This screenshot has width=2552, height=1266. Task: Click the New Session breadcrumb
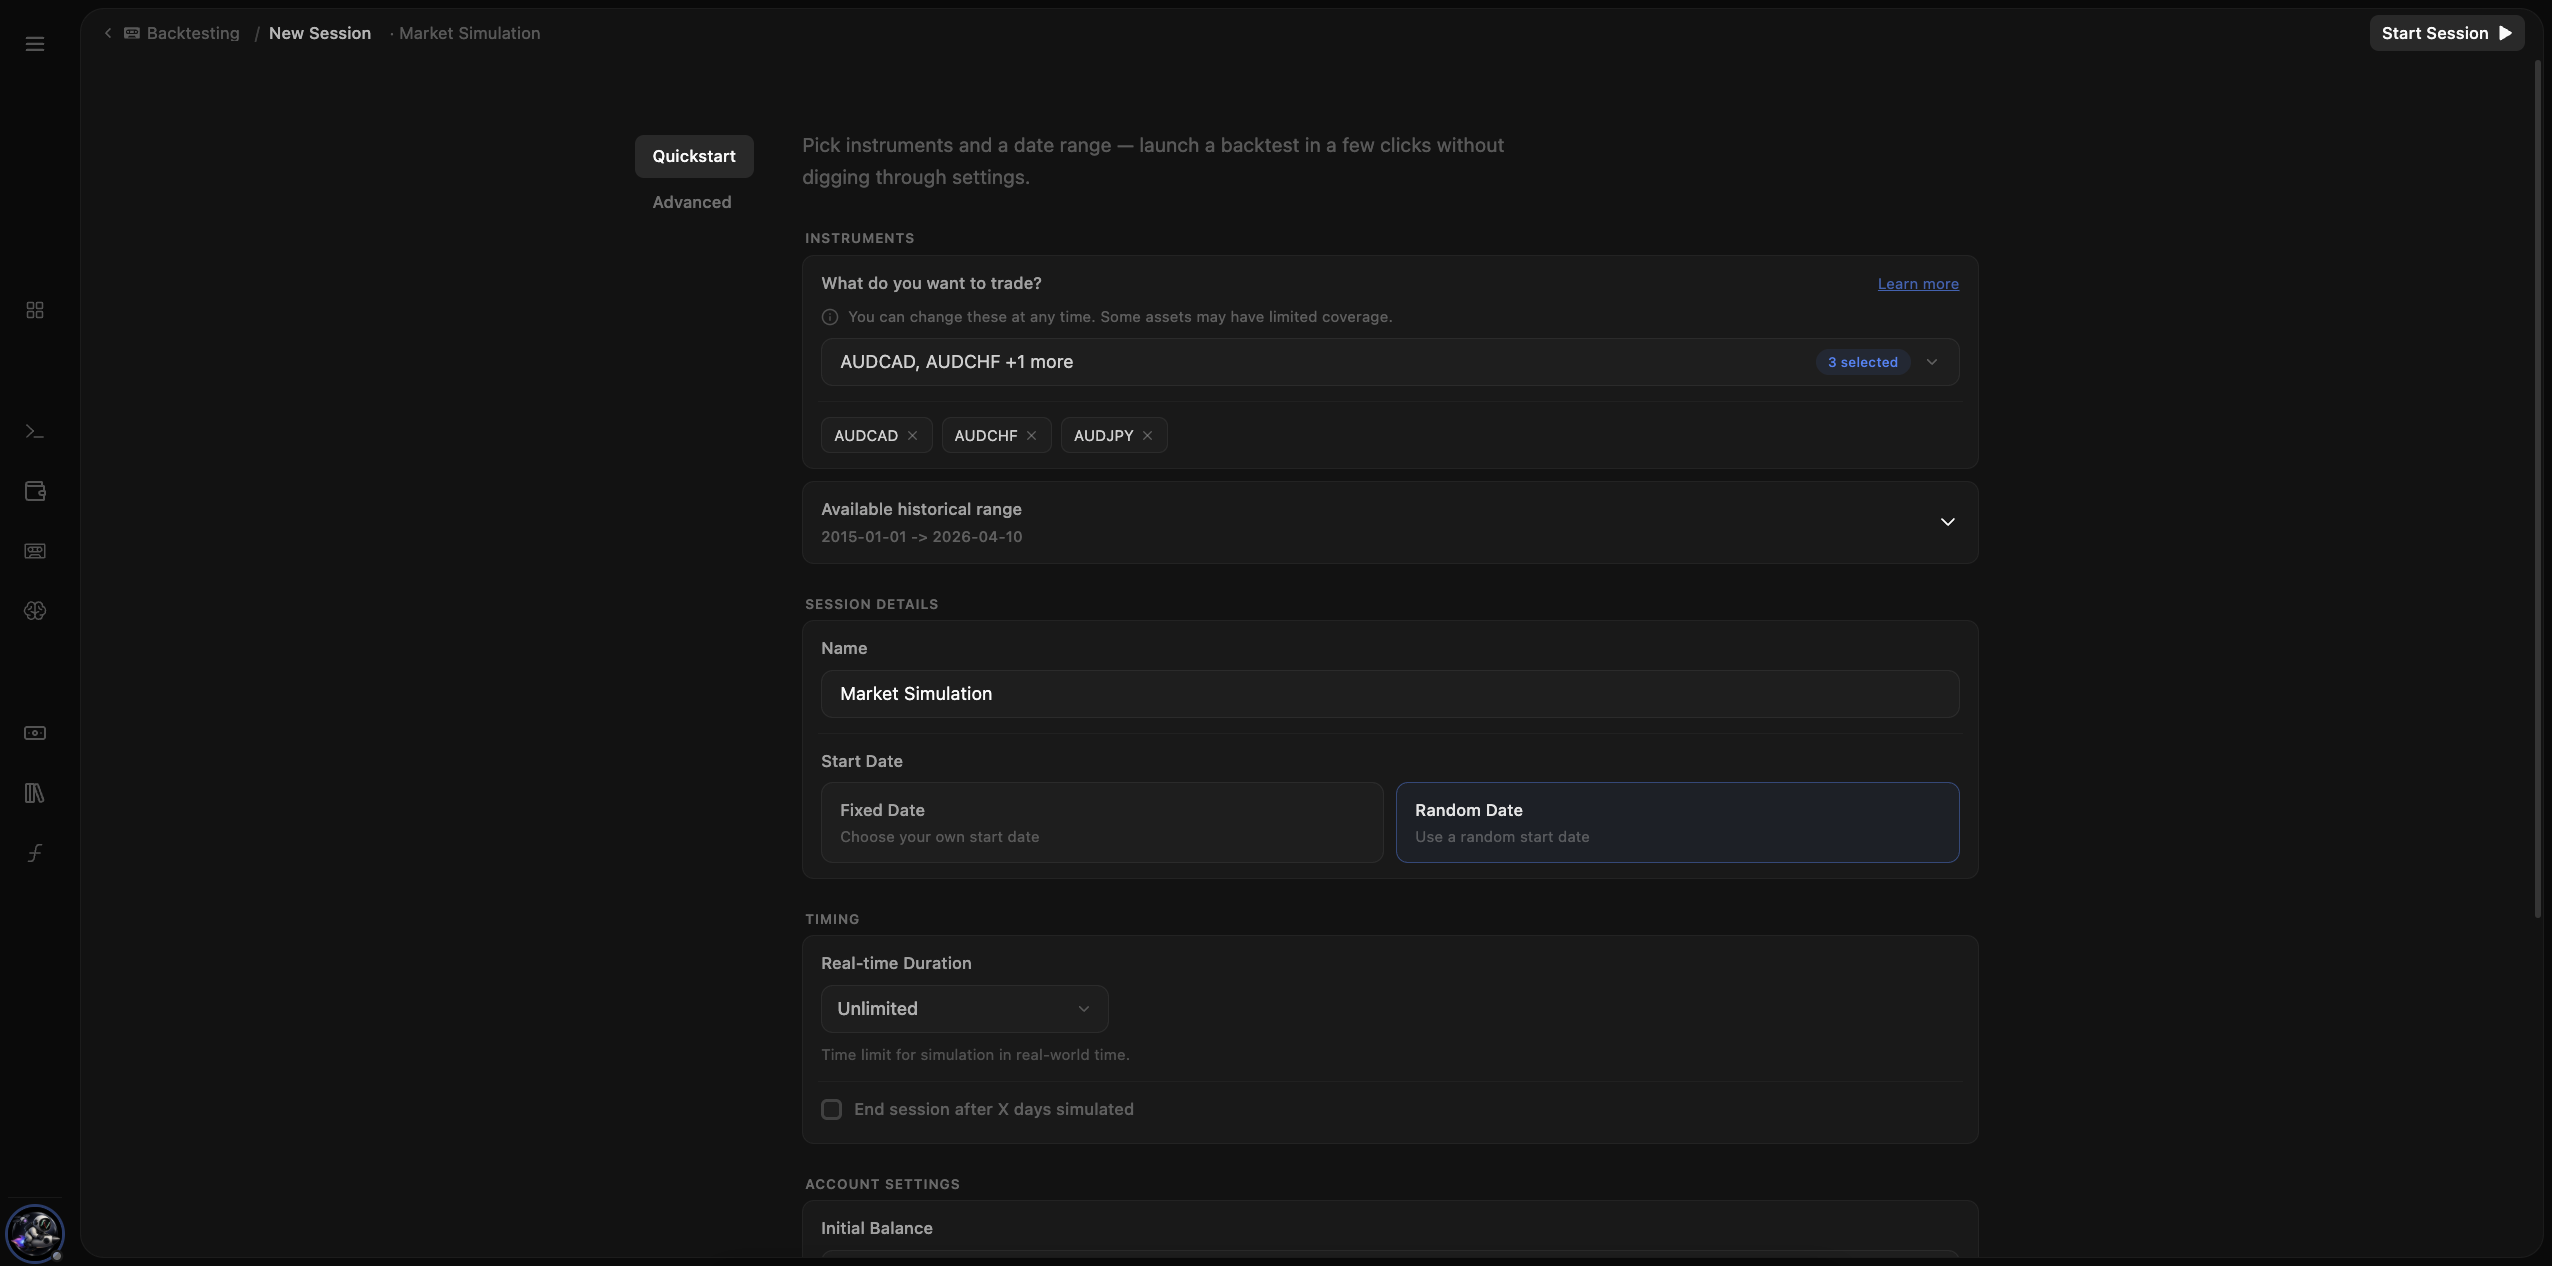click(320, 33)
